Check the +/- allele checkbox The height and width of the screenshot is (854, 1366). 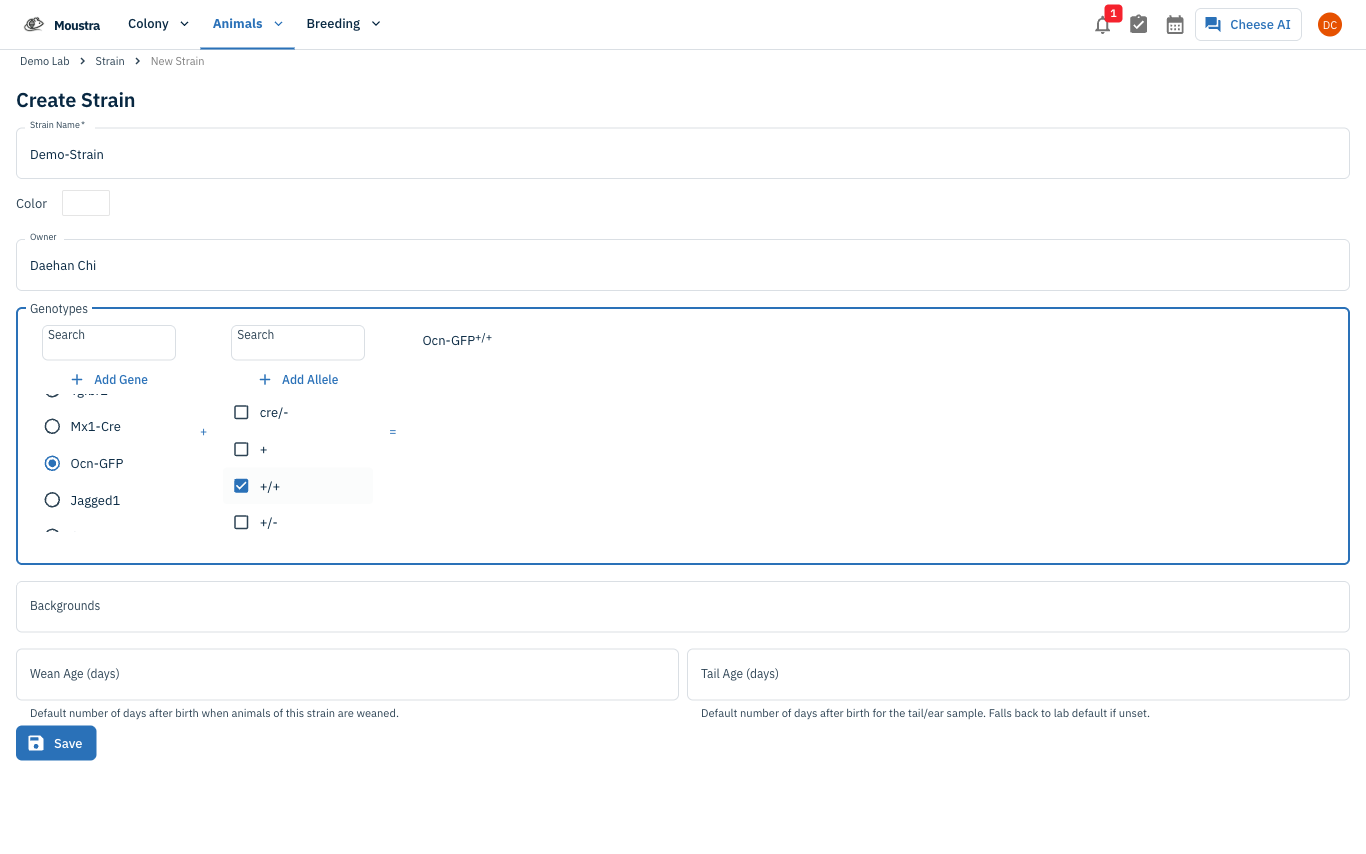[241, 522]
